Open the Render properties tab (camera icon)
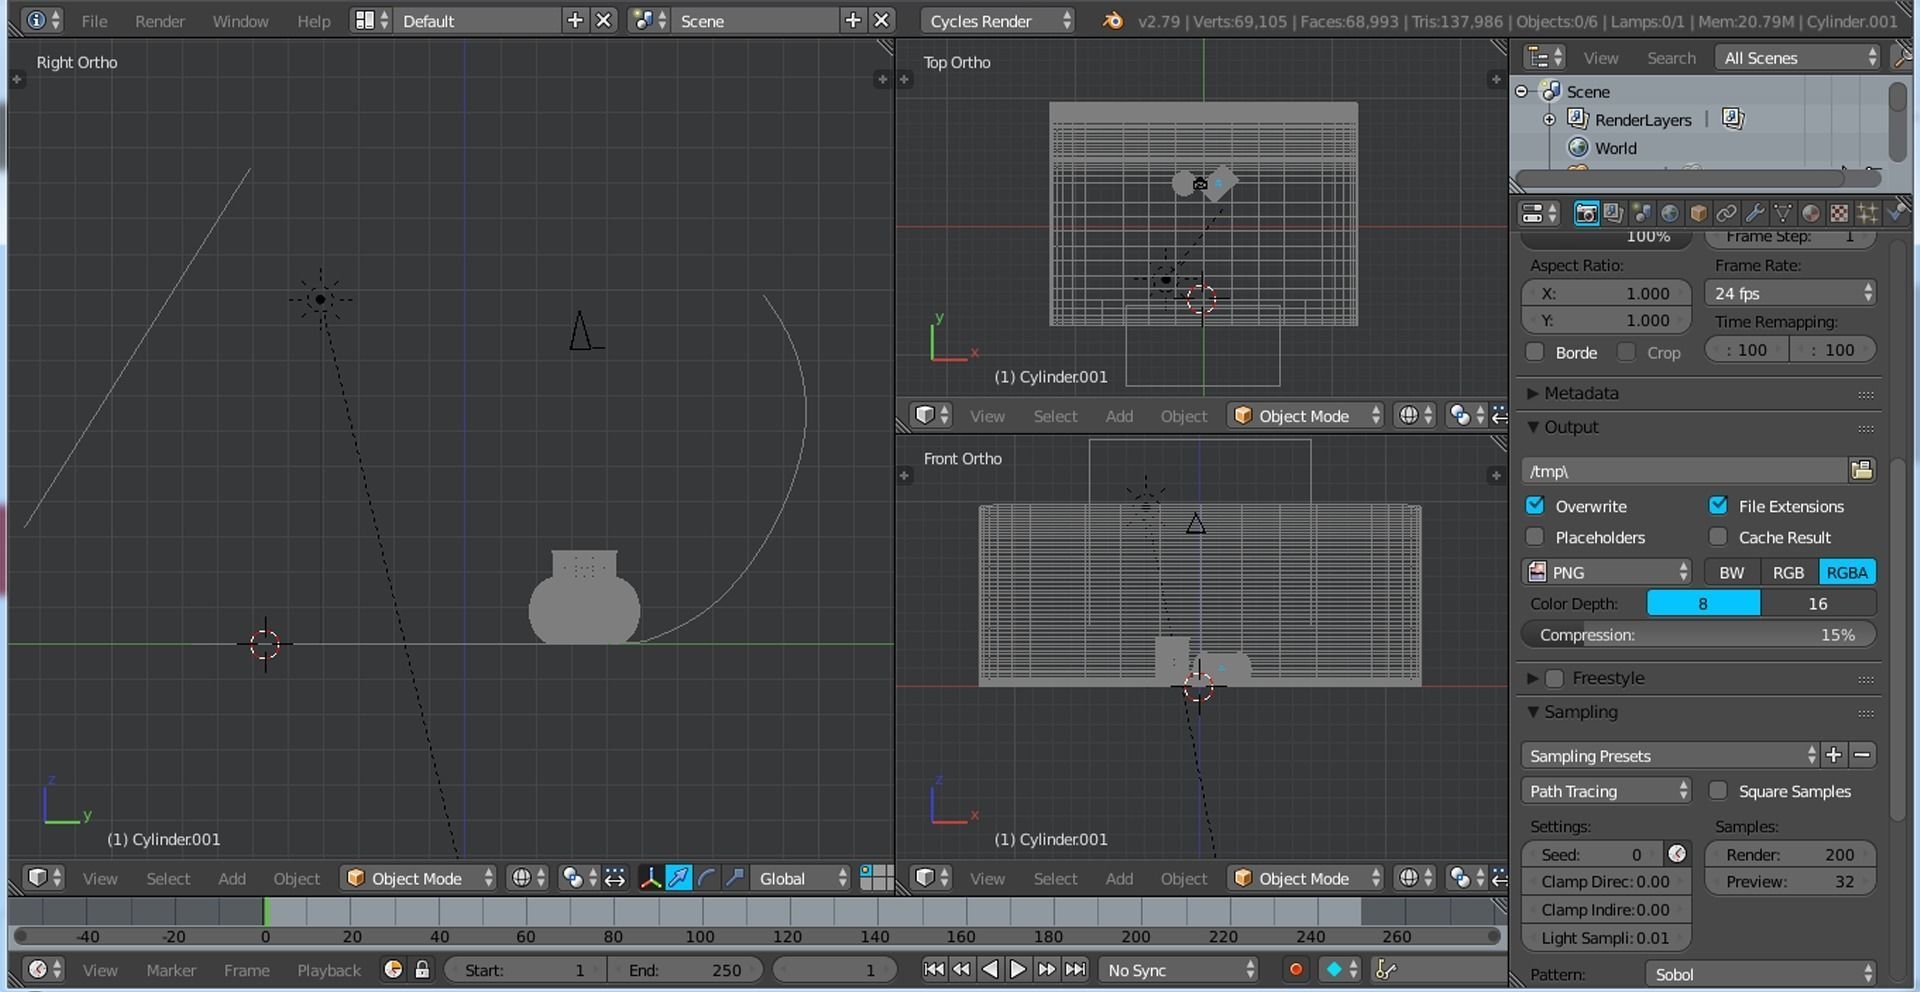Image resolution: width=1920 pixels, height=992 pixels. [1586, 214]
